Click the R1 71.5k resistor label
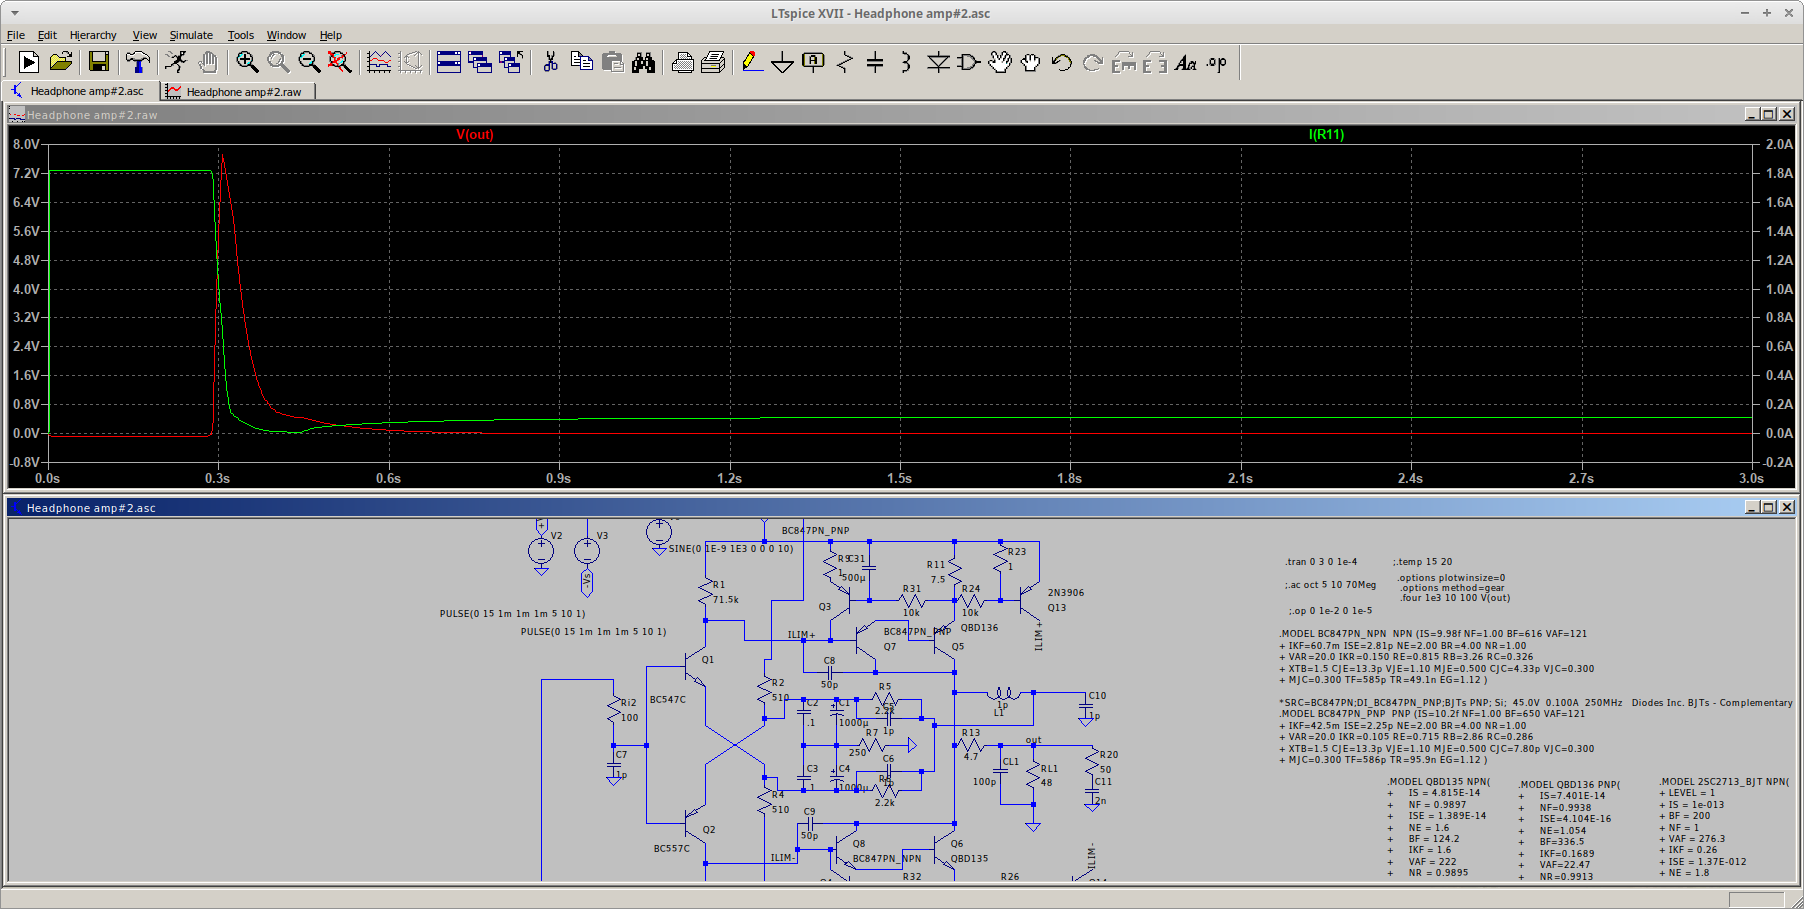This screenshot has height=909, width=1804. (725, 592)
